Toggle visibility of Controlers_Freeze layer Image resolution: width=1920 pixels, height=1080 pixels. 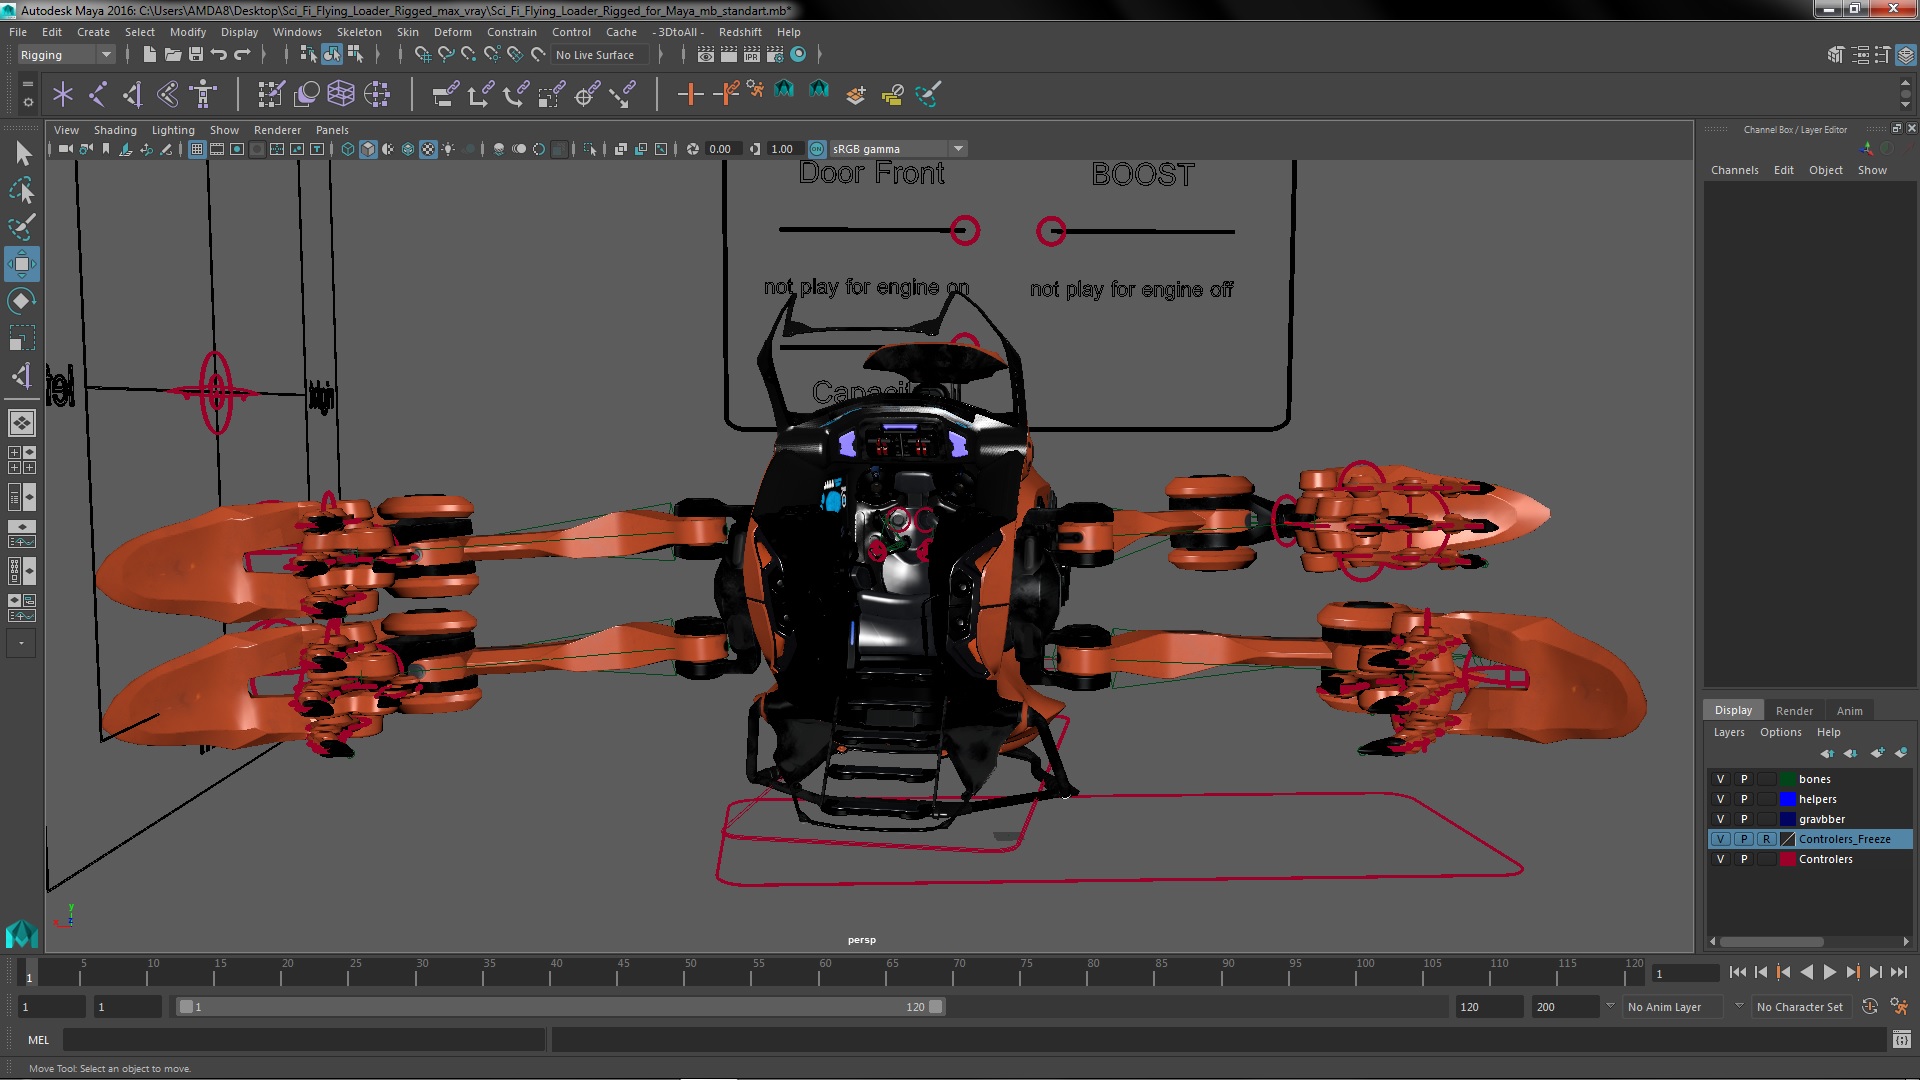1721,839
